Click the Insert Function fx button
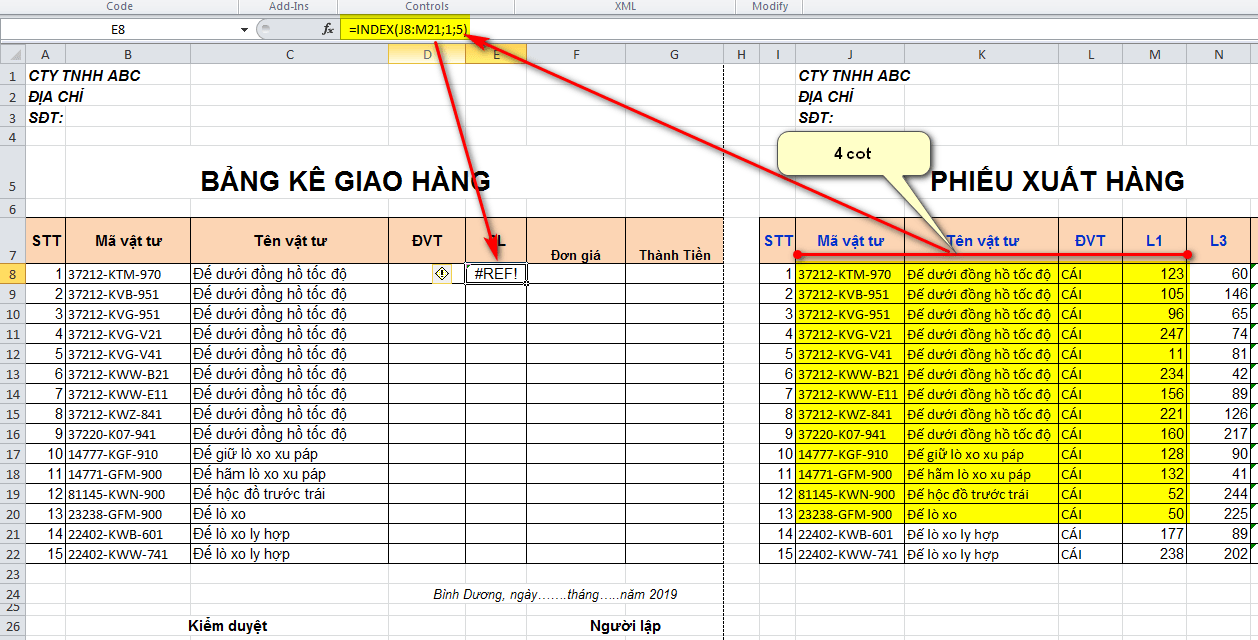Screen dimensions: 1258x640 [x=327, y=30]
